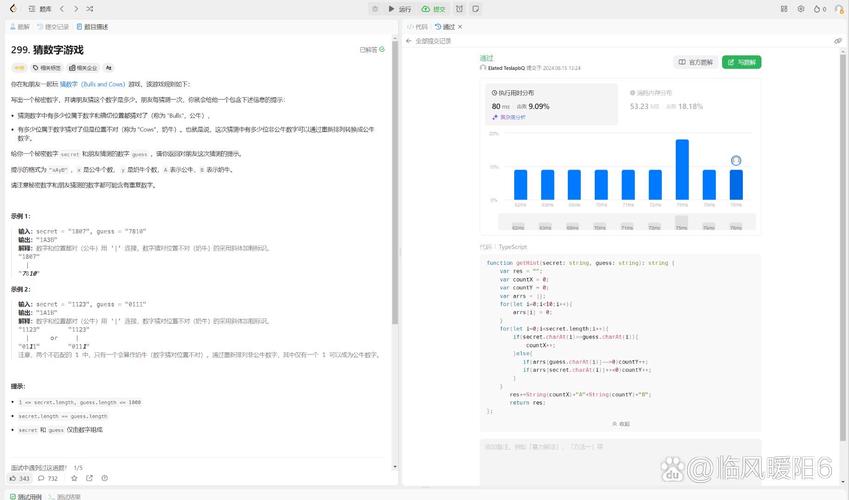
Task: Open the layout grid icon
Action: click(x=784, y=9)
